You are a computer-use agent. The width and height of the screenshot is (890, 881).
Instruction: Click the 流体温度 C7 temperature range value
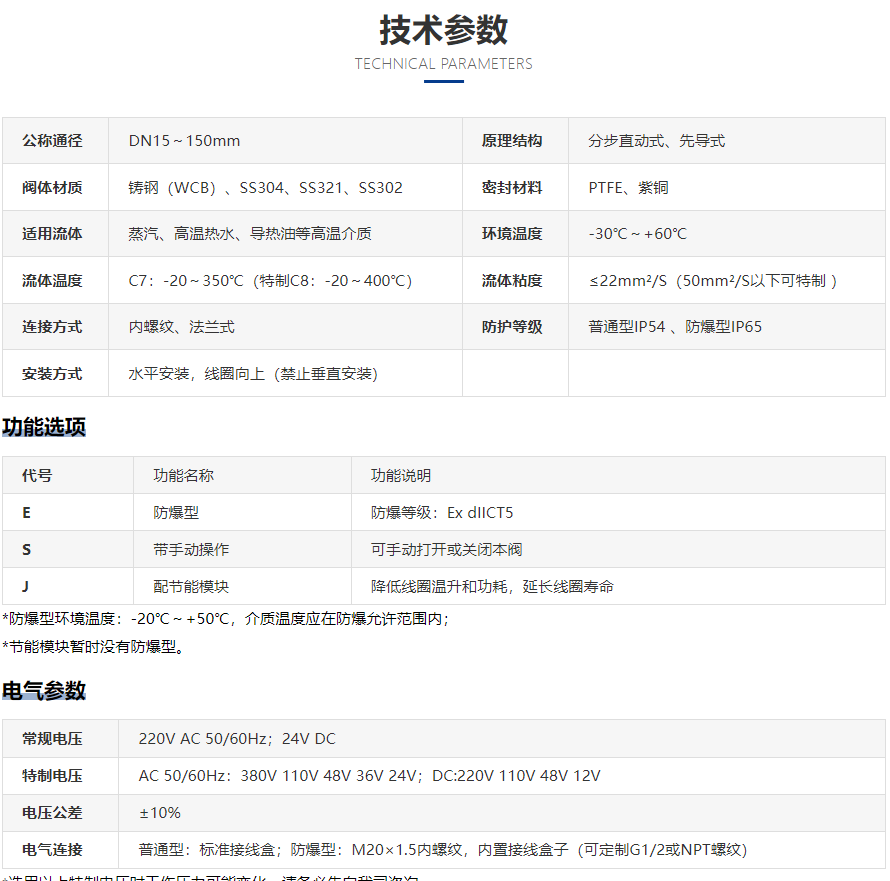pyautogui.click(x=270, y=281)
